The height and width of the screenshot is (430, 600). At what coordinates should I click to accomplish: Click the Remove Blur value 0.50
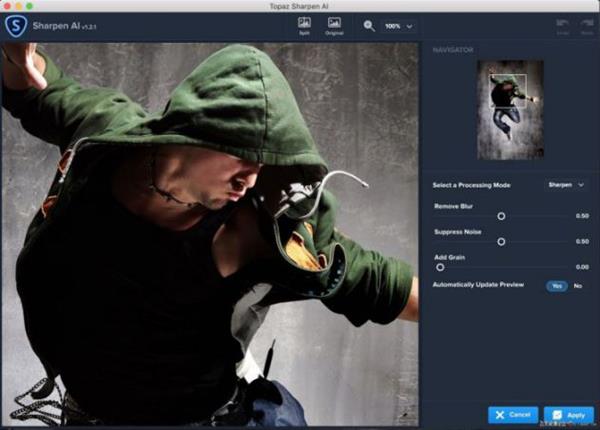(581, 215)
